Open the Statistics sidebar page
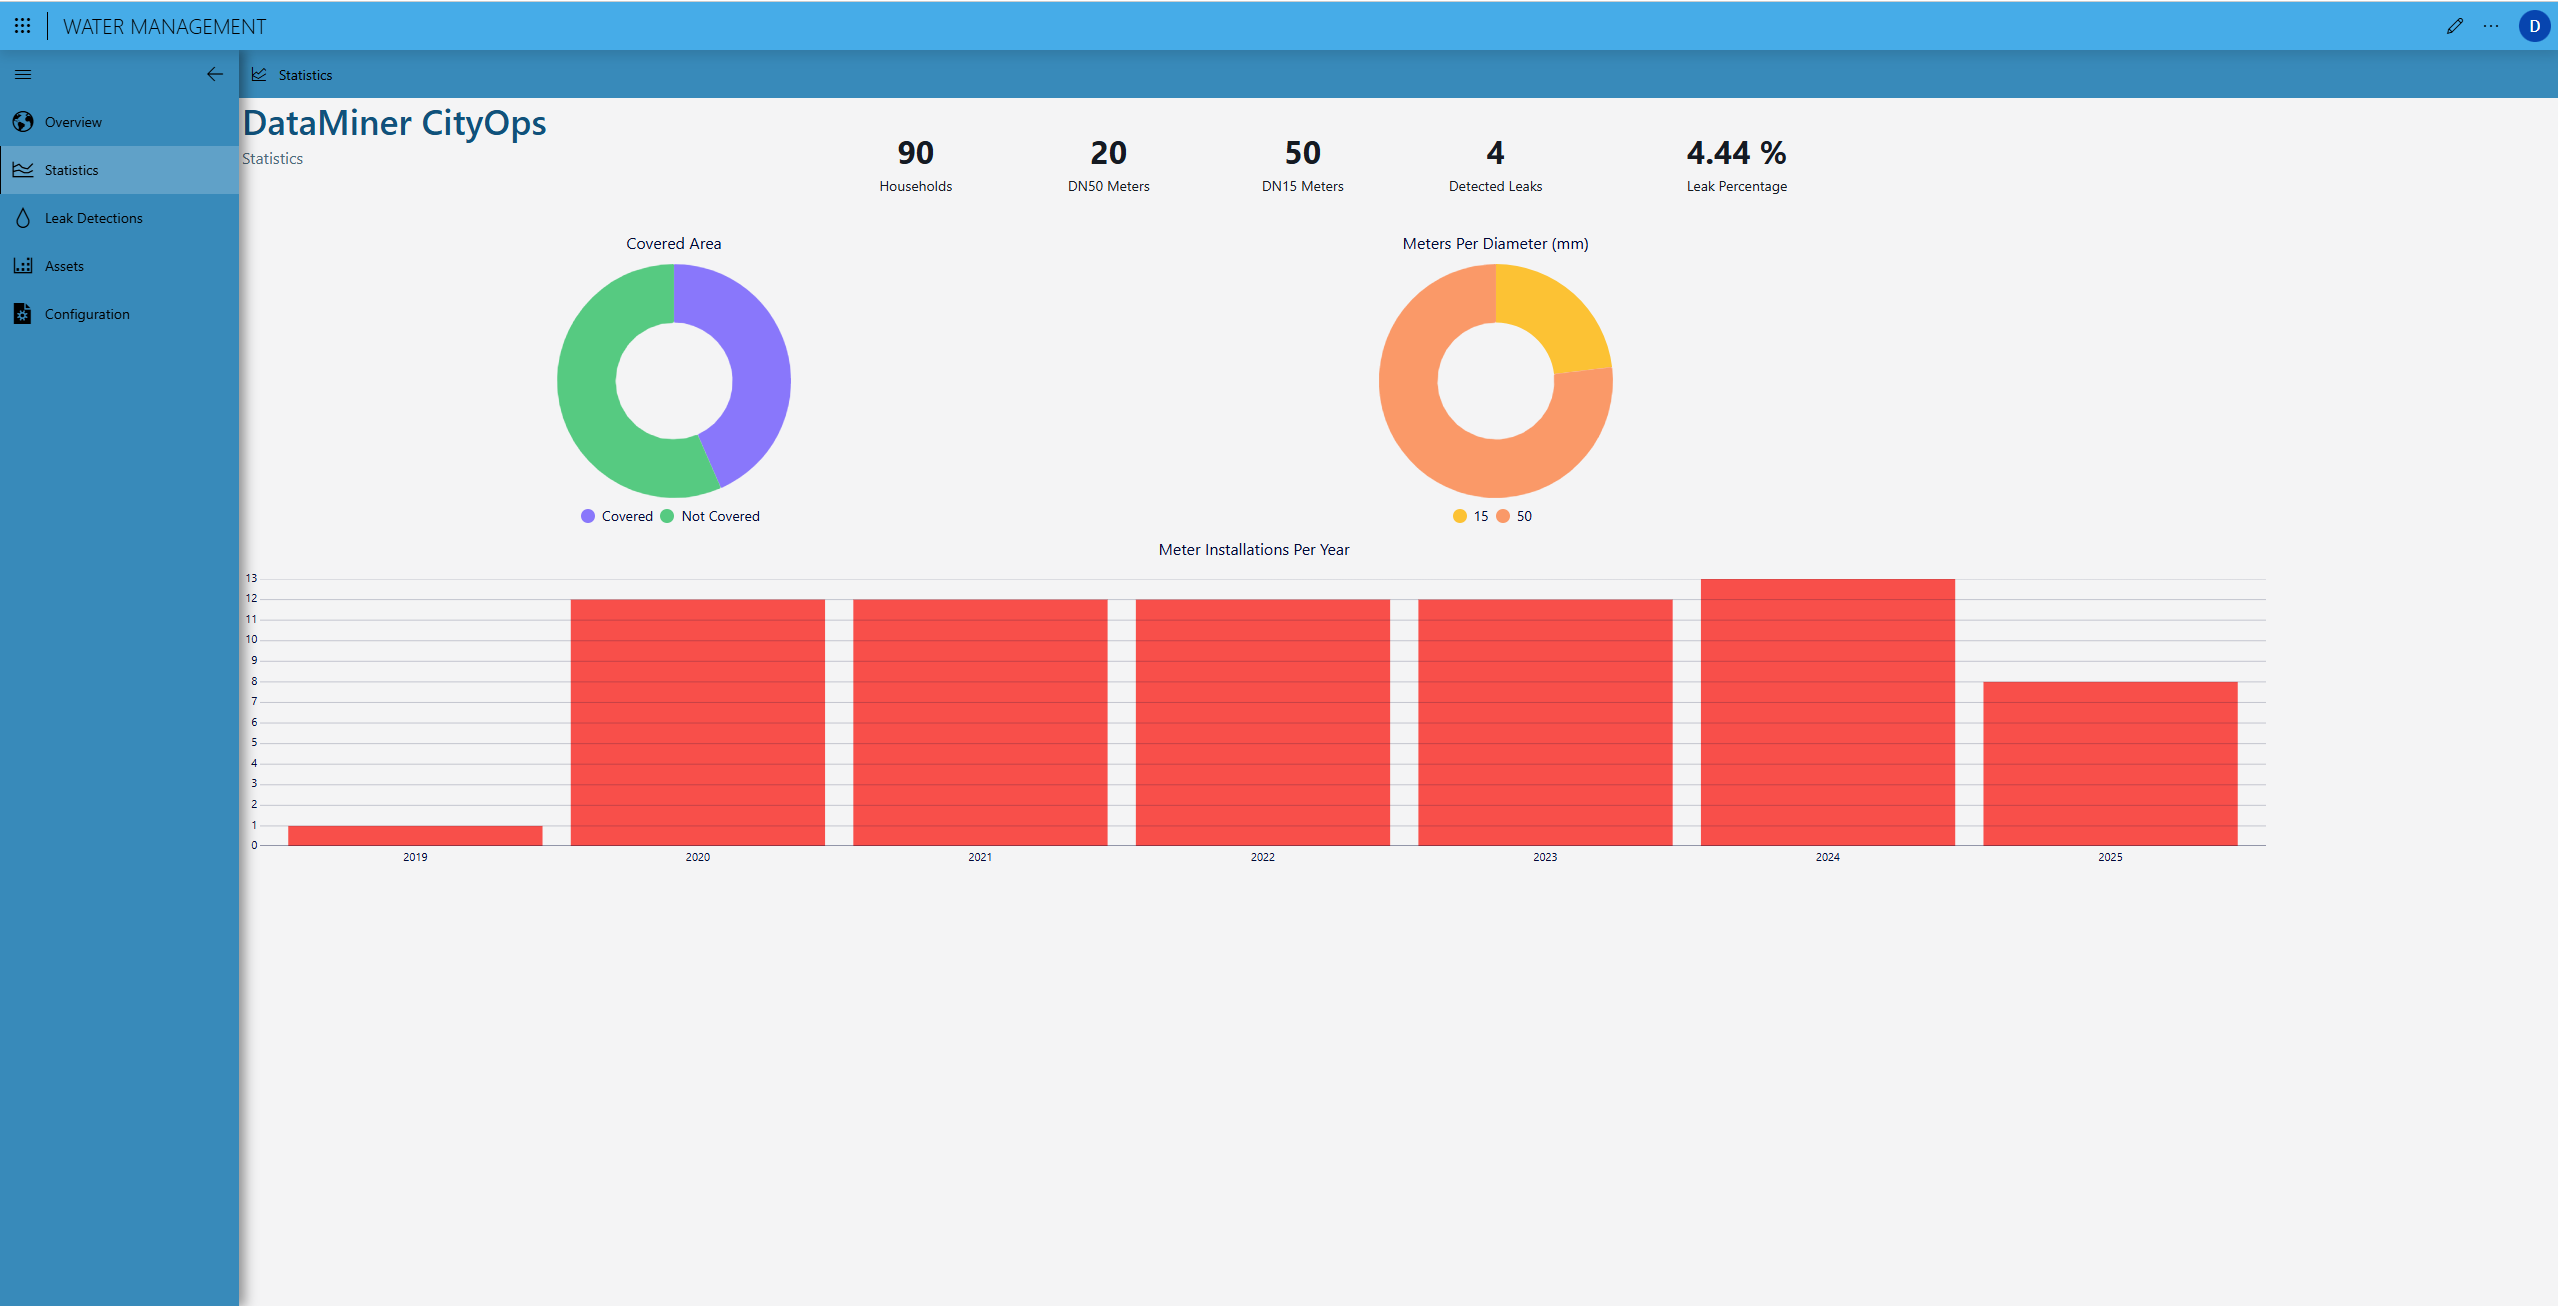The width and height of the screenshot is (2558, 1306). (71, 170)
